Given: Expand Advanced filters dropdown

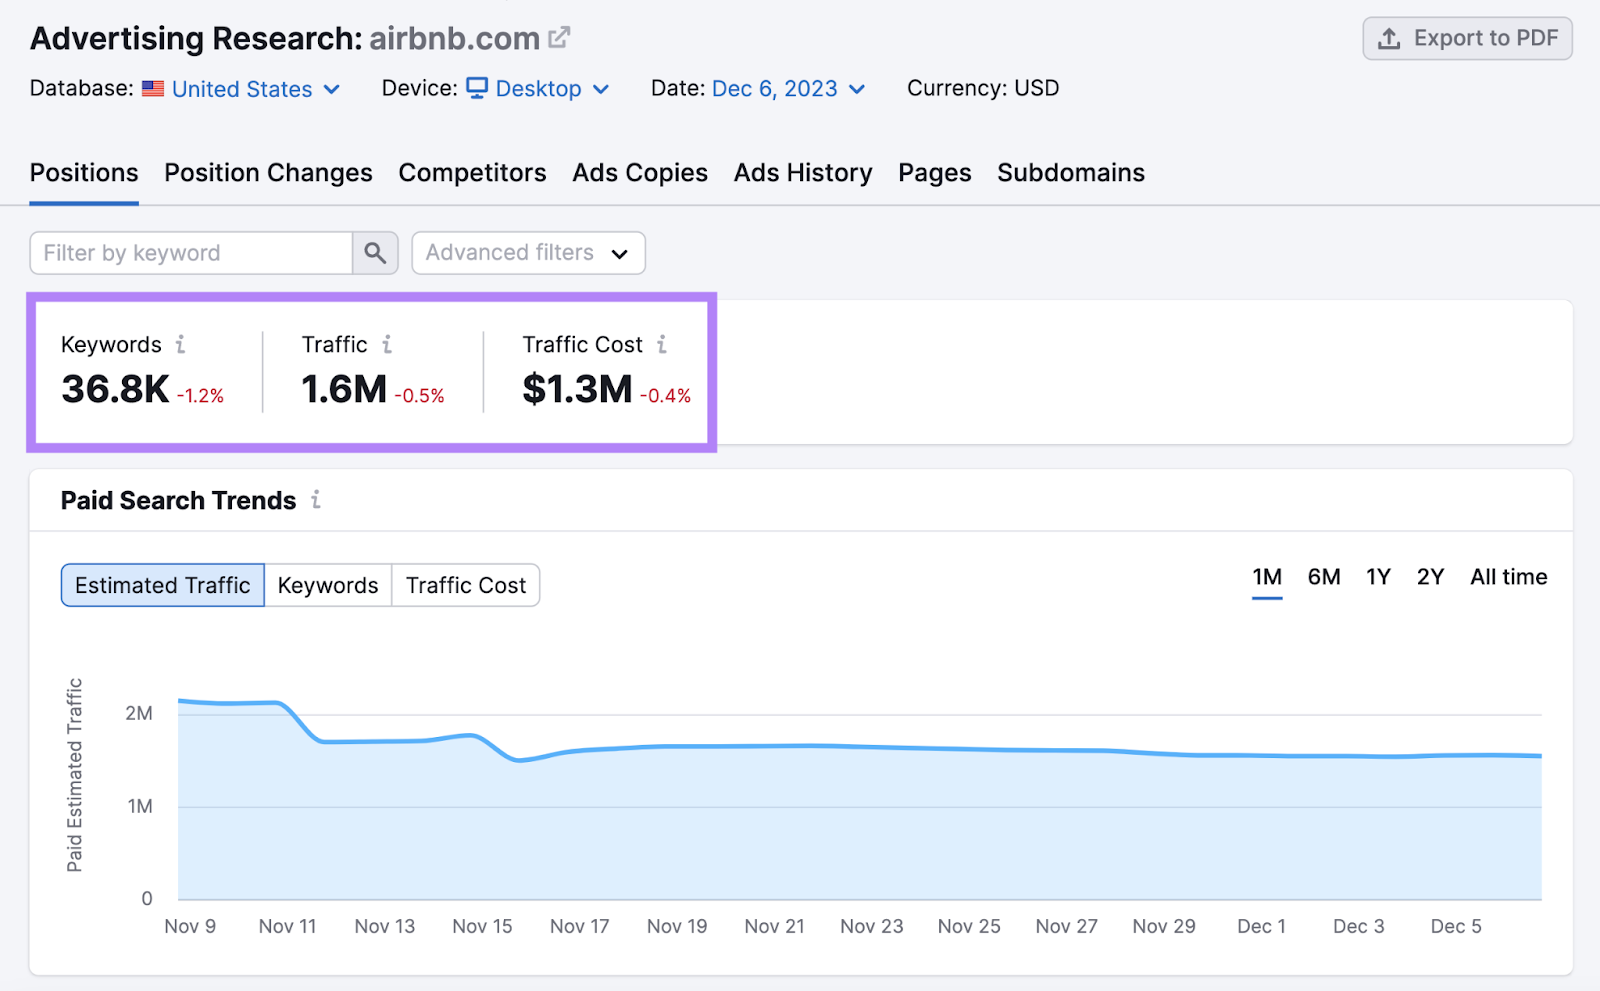Looking at the screenshot, I should (528, 253).
